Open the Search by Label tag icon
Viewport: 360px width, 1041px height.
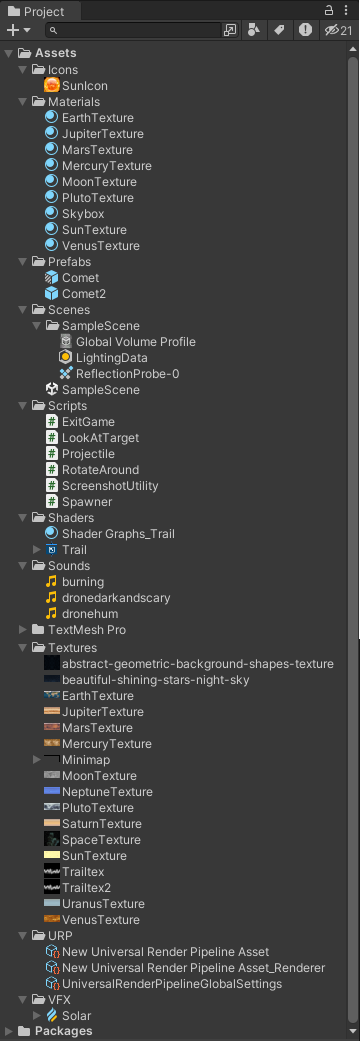tap(279, 30)
